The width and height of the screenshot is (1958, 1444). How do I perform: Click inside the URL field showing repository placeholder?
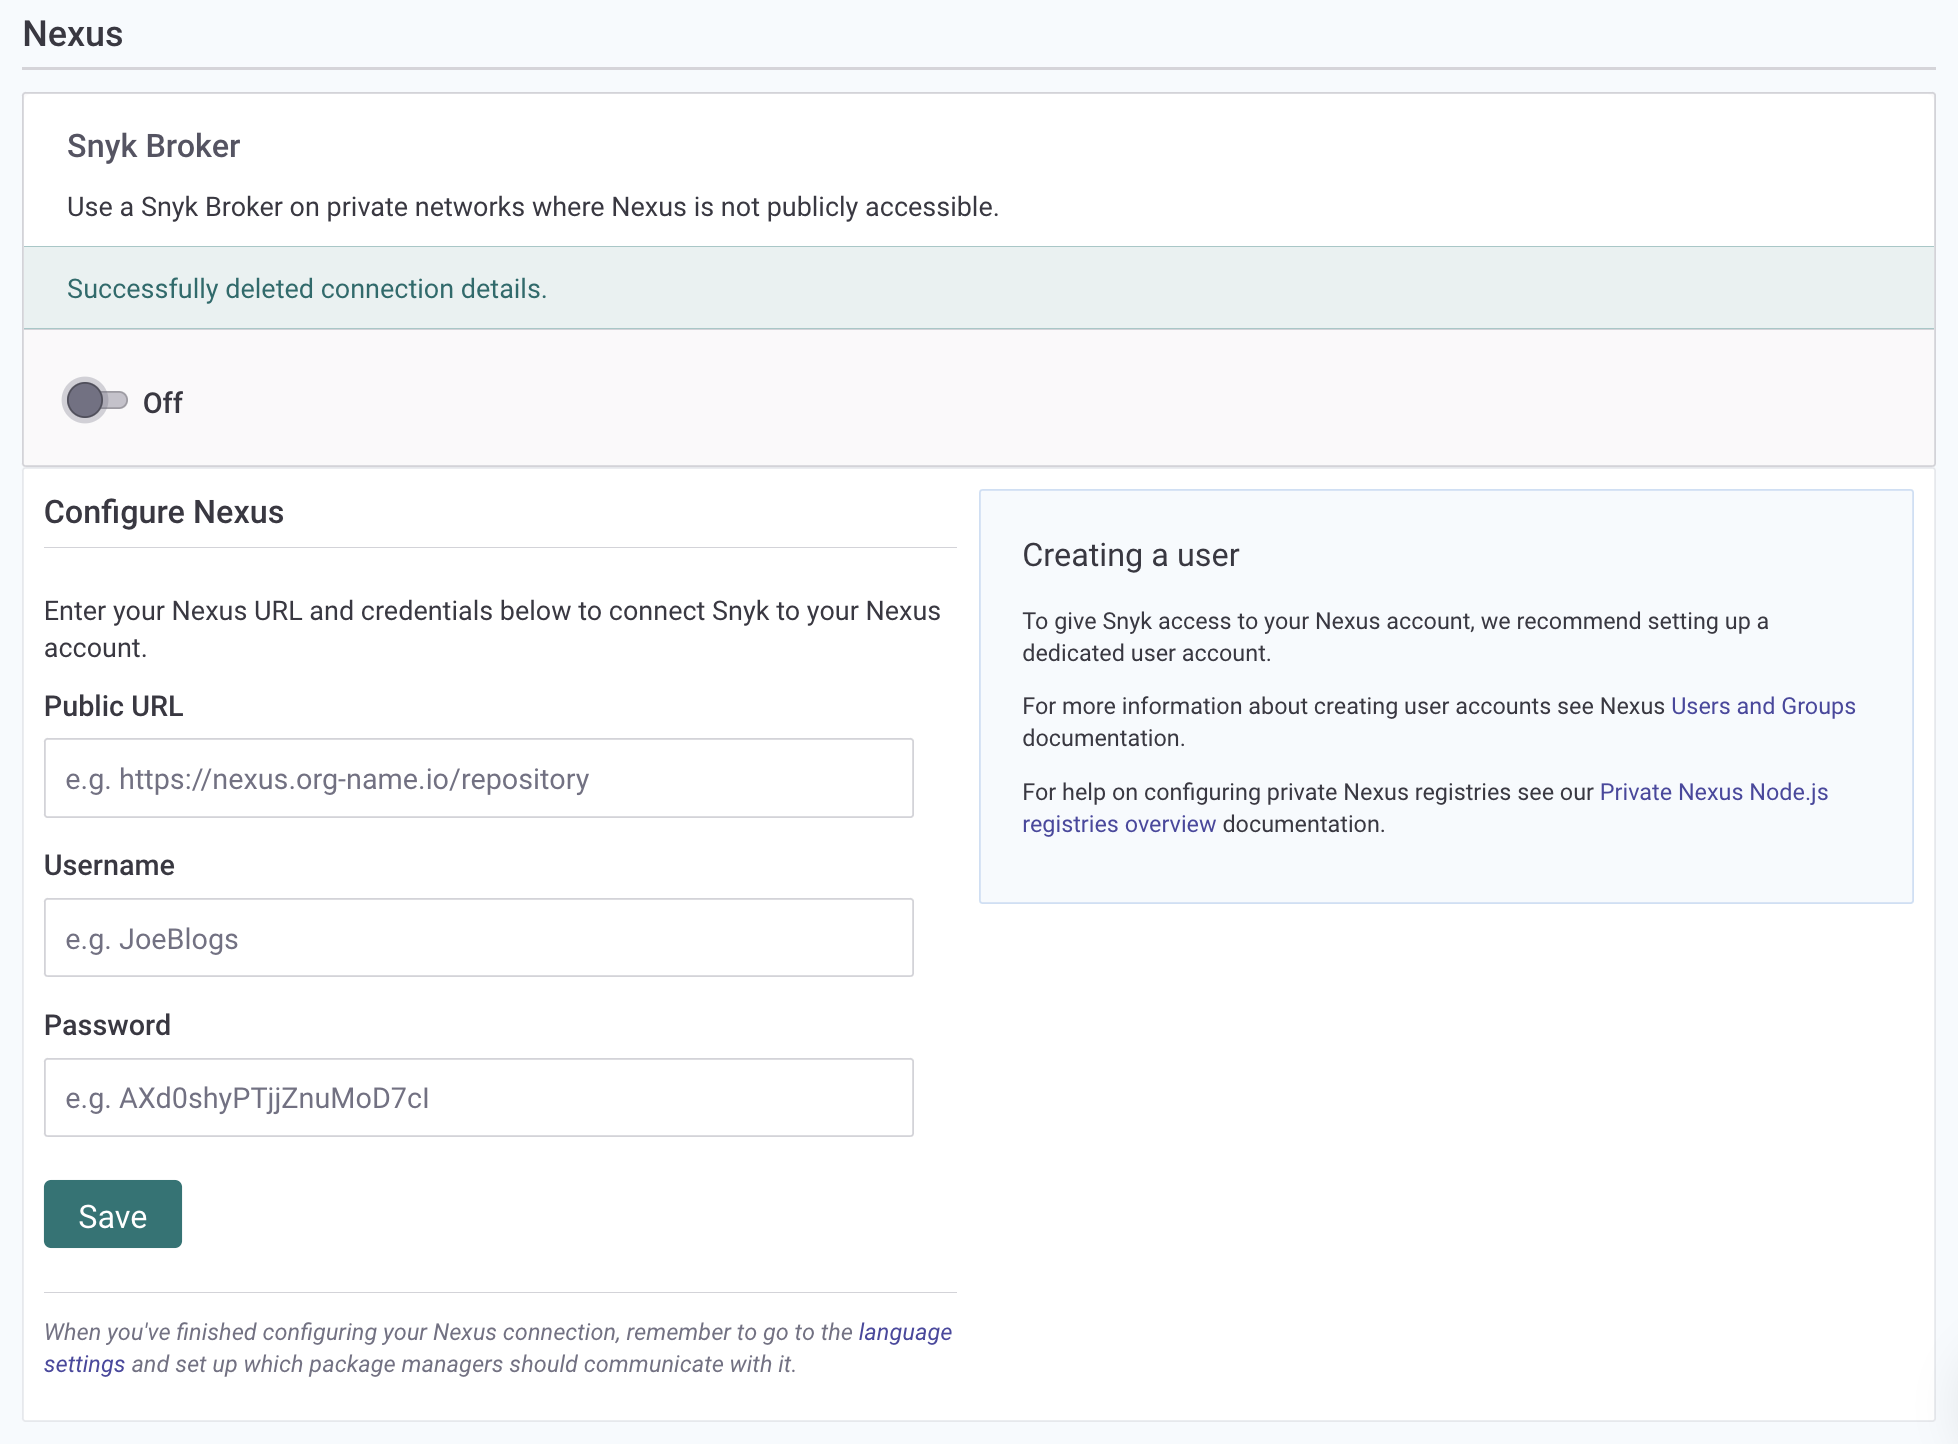pyautogui.click(x=478, y=778)
